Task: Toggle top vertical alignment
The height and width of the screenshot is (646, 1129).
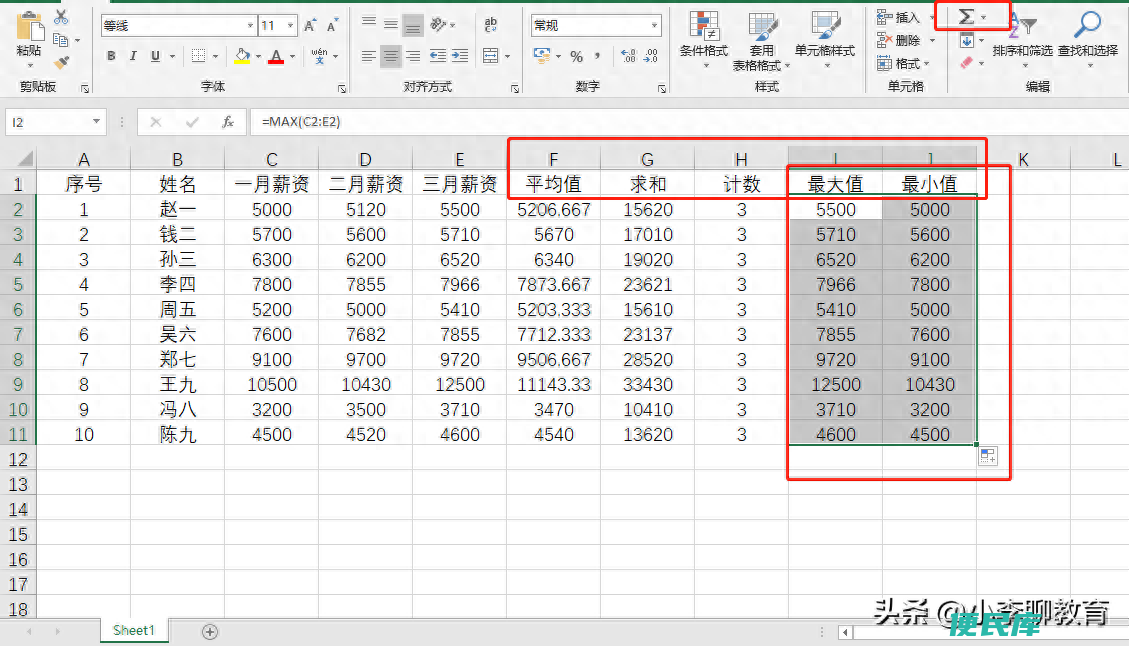Action: pos(369,24)
